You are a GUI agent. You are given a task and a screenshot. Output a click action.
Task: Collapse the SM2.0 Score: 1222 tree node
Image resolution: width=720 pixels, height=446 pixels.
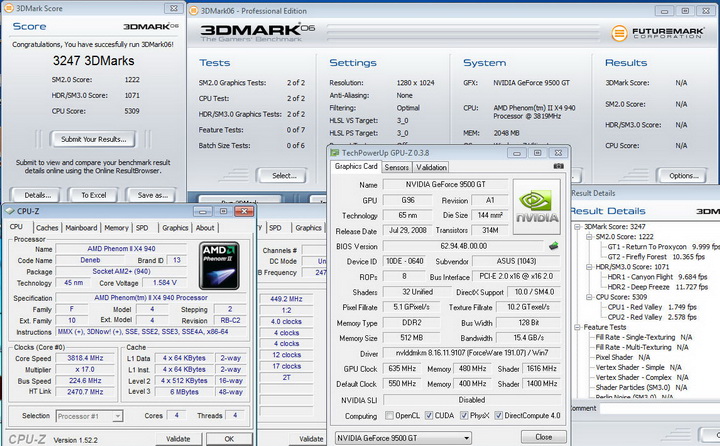589,237
